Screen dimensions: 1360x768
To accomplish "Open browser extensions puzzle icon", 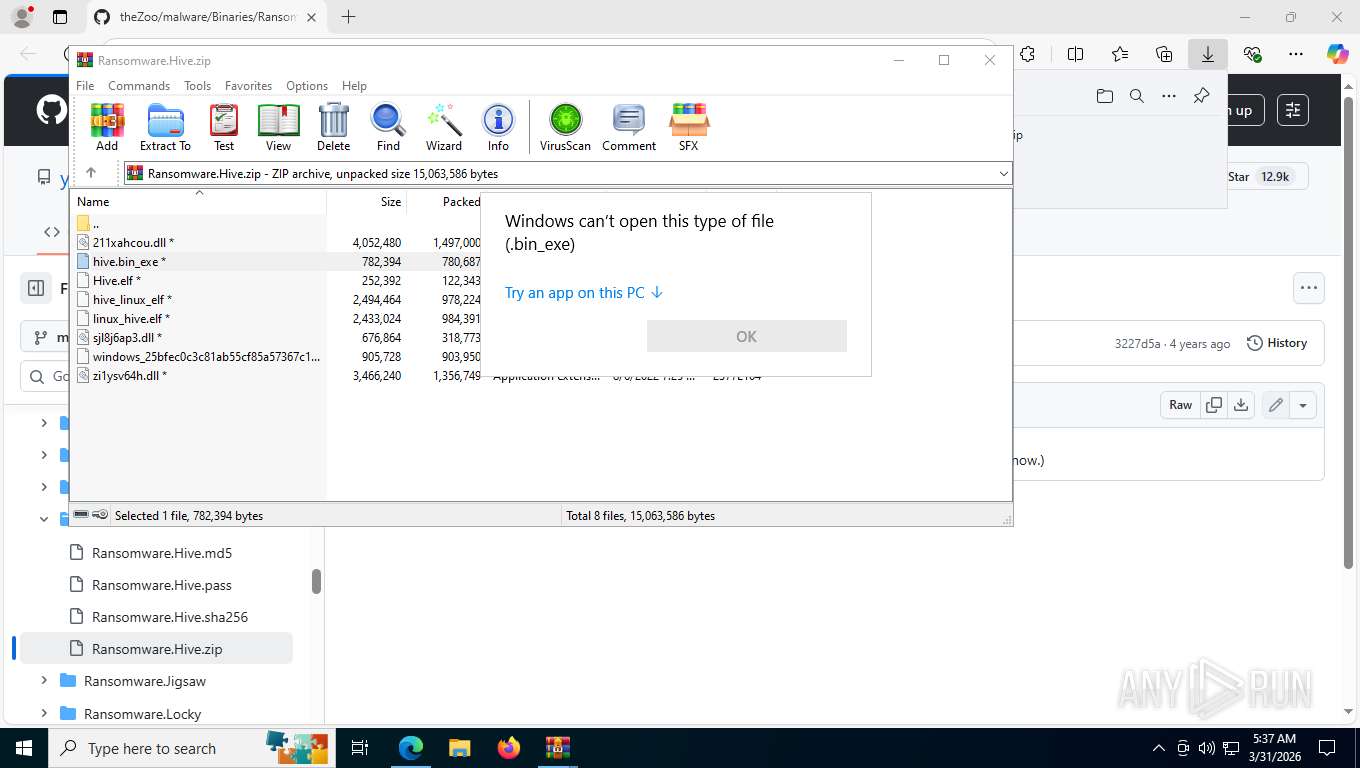I will coord(1027,54).
